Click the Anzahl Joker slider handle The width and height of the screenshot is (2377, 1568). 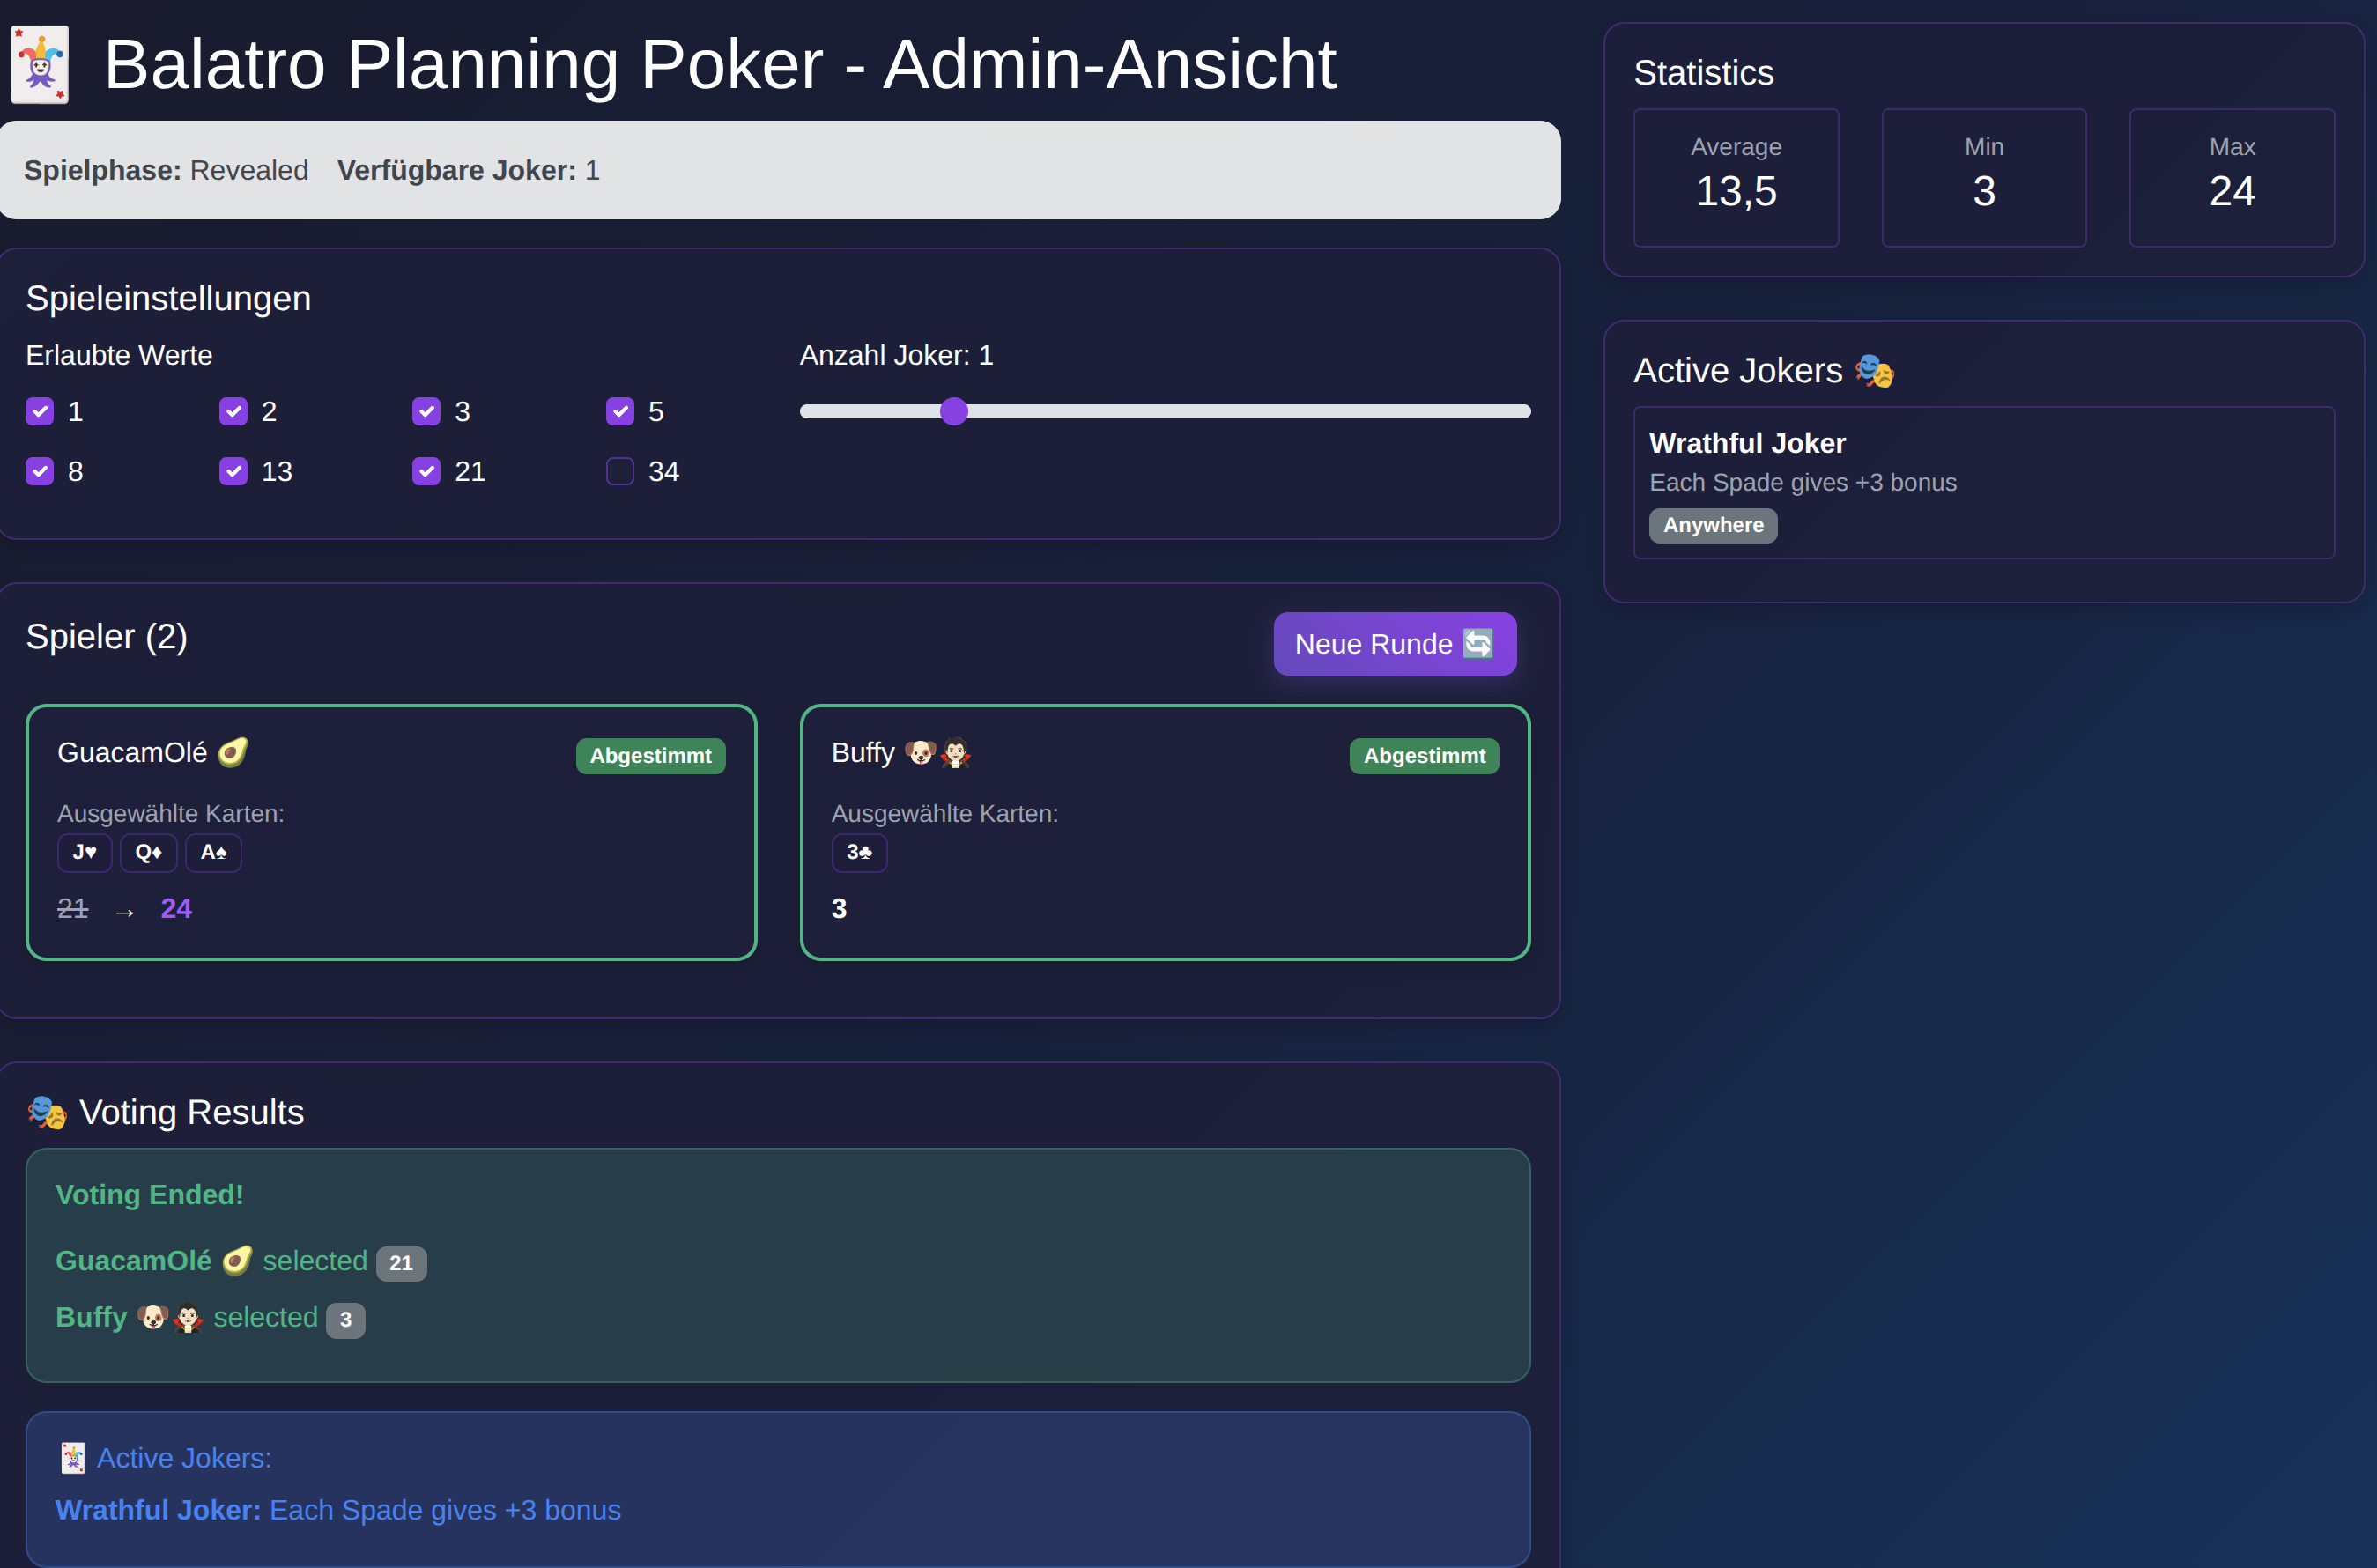coord(954,411)
